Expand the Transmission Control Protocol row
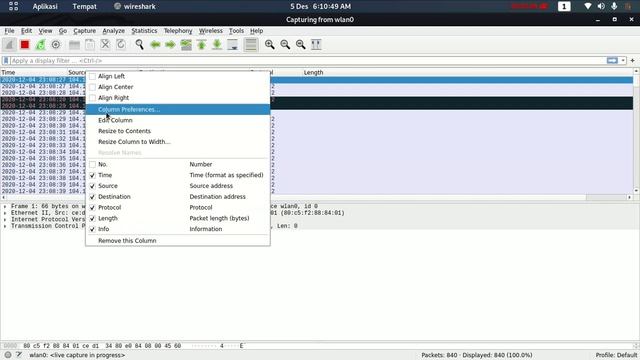 (x=5, y=226)
